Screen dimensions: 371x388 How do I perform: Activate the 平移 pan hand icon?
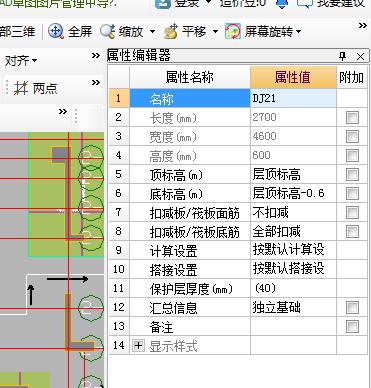pyautogui.click(x=171, y=31)
